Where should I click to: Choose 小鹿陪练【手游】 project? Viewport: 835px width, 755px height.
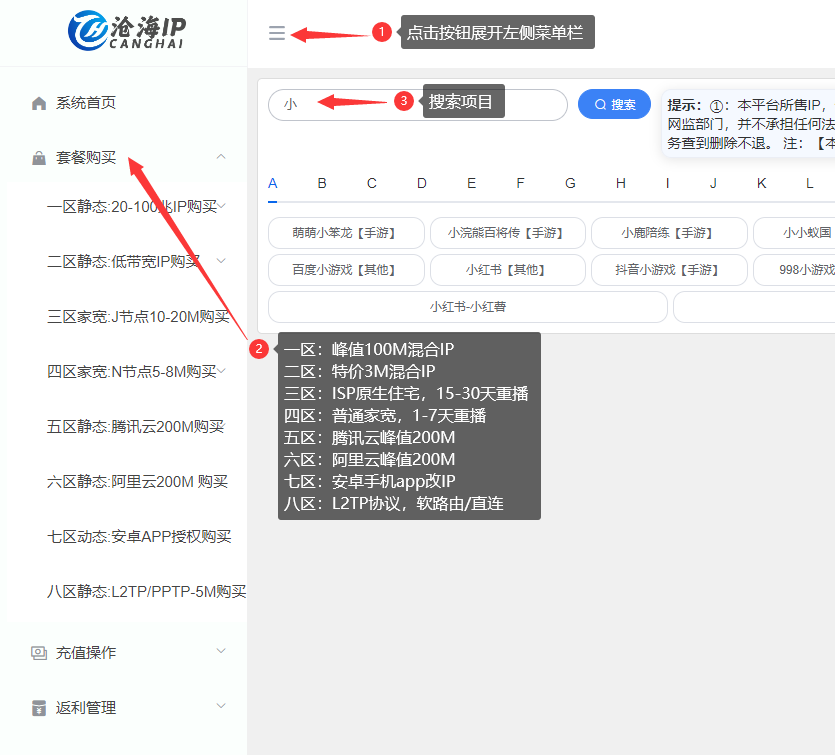[x=669, y=233]
